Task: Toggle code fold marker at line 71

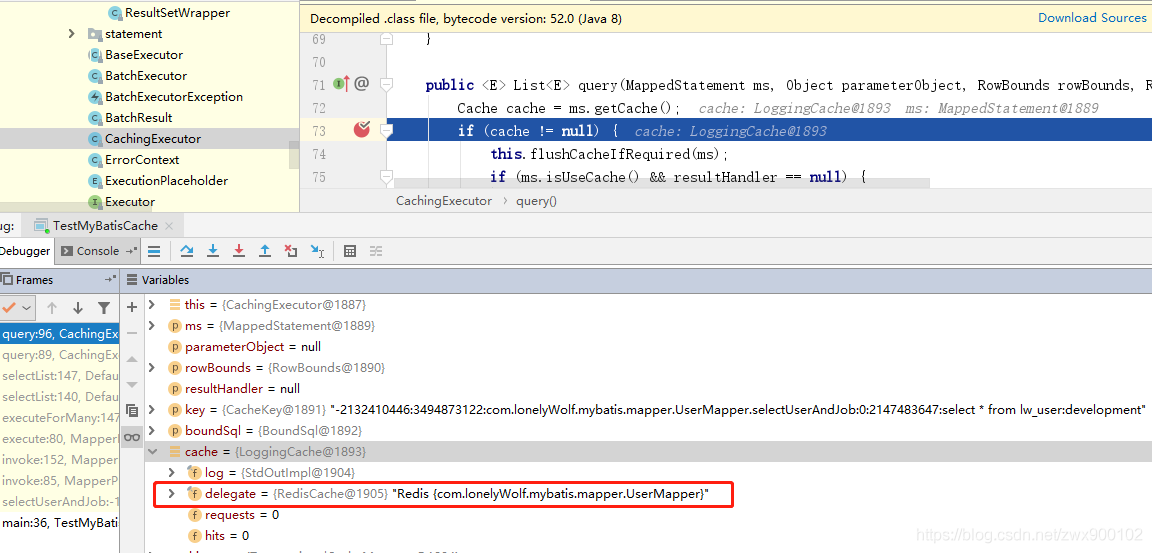Action: pos(386,85)
